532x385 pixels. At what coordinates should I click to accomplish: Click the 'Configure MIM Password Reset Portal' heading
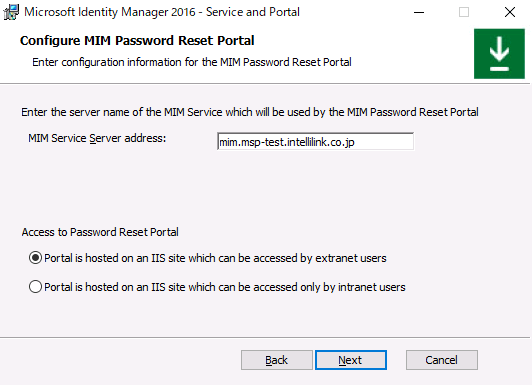pos(137,41)
